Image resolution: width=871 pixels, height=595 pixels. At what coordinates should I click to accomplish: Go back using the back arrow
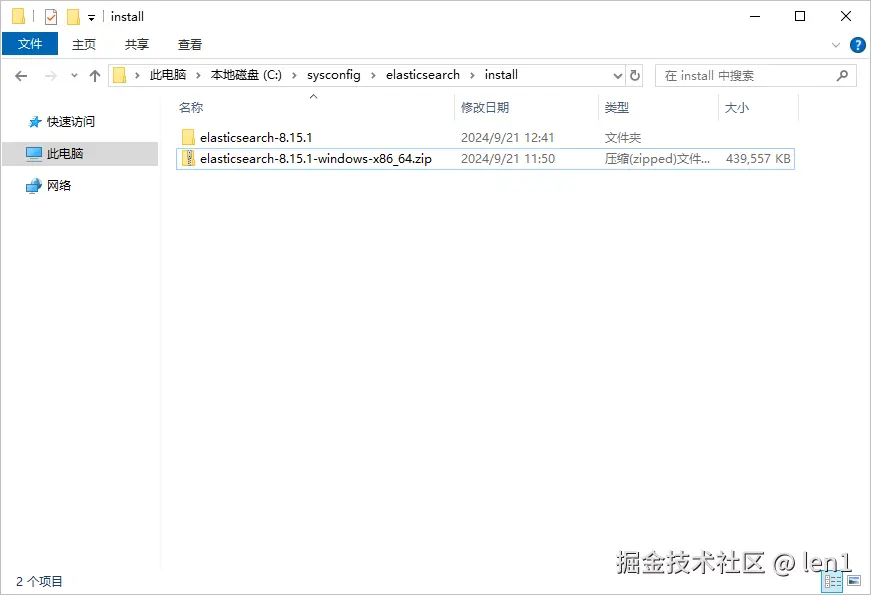pos(21,76)
